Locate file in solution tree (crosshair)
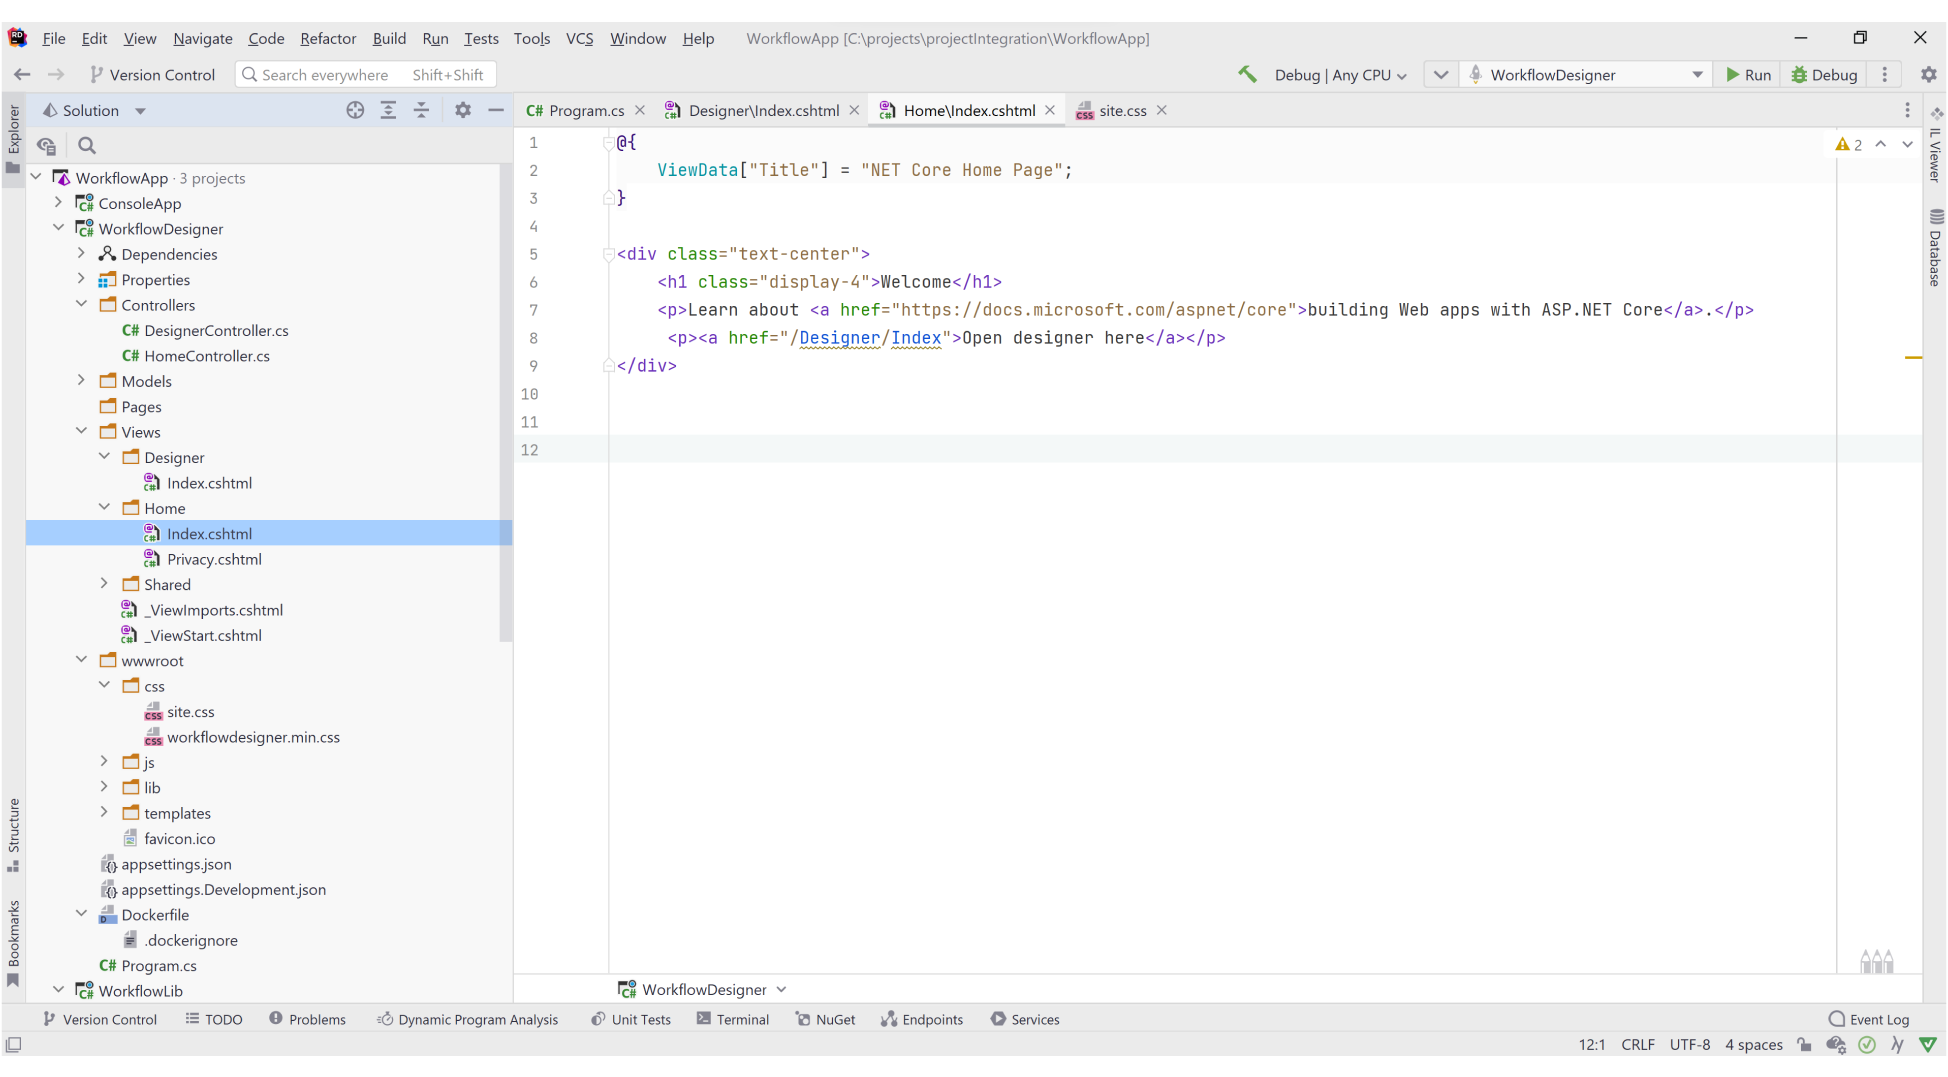 pos(355,111)
